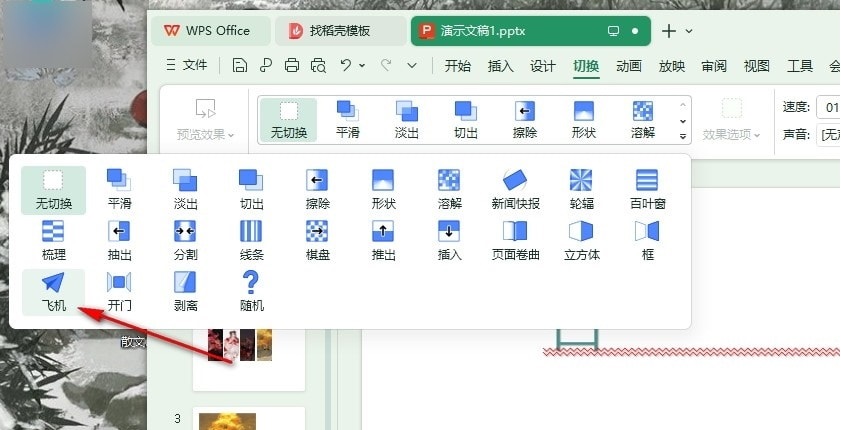
Task: Select the 飞机 (airplane) transition effect
Action: 53,291
